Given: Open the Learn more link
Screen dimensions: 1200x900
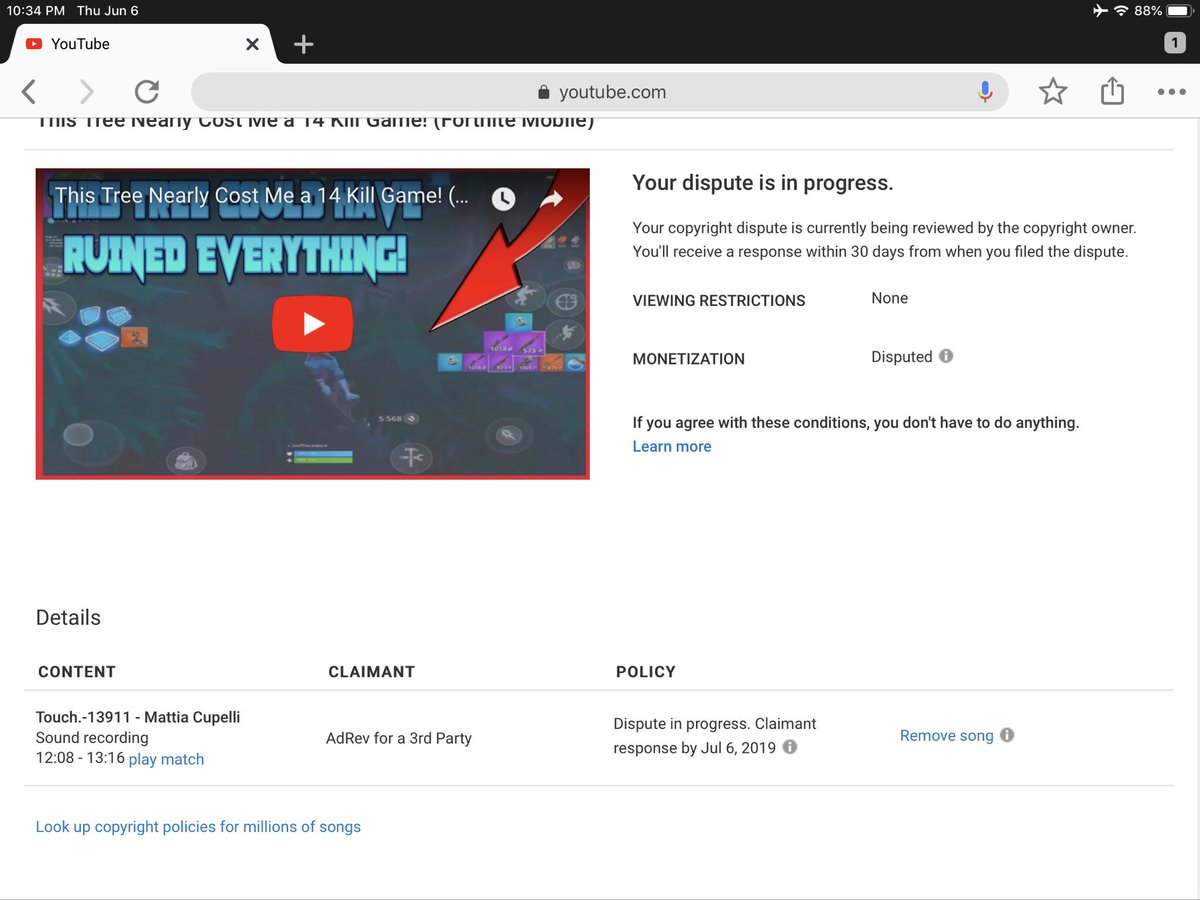Looking at the screenshot, I should pyautogui.click(x=672, y=447).
